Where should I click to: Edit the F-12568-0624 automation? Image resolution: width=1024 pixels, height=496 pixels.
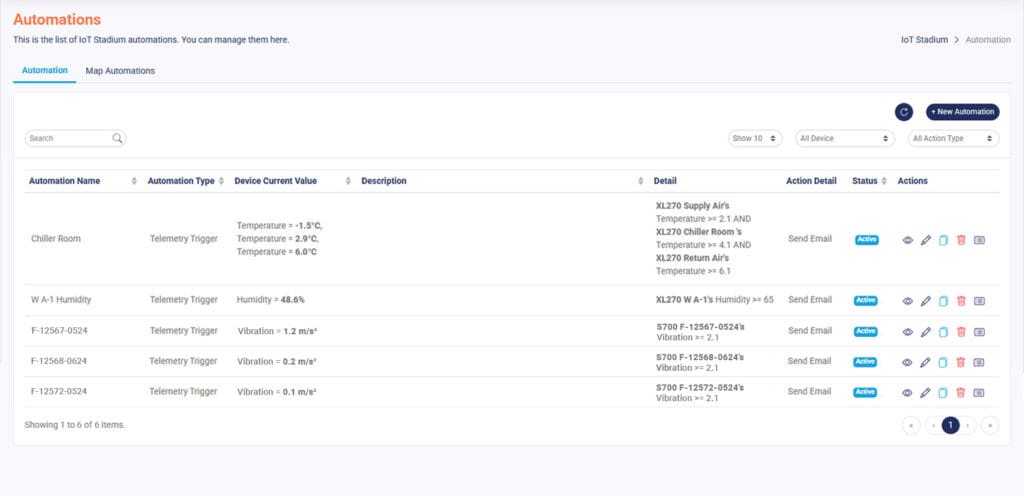point(925,362)
